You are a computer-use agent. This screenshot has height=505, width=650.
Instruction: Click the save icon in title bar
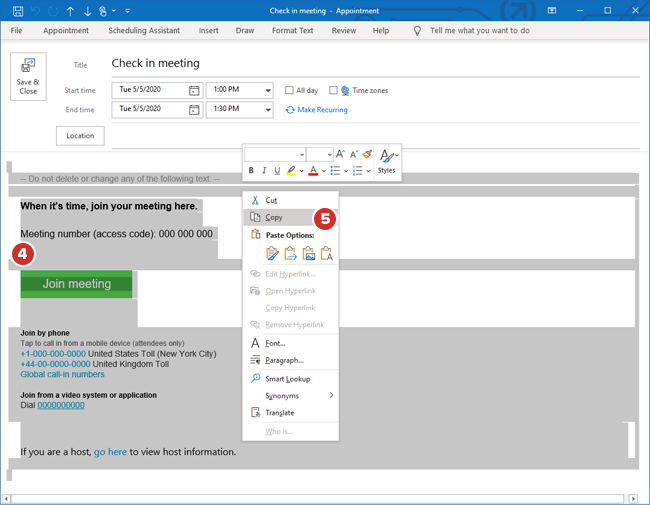[18, 11]
